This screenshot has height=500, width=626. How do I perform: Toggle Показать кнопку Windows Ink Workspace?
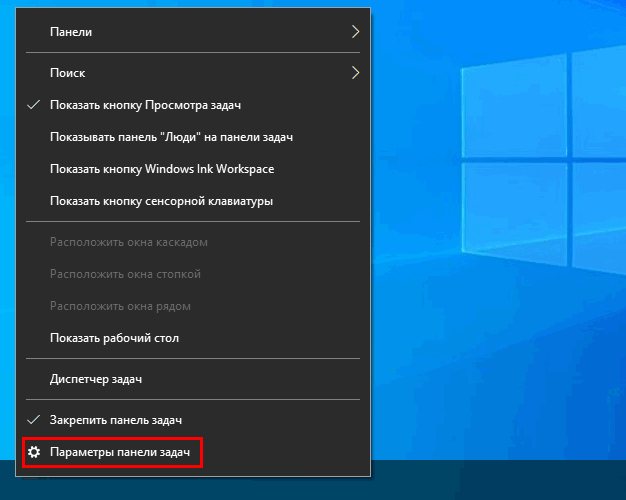coord(161,169)
